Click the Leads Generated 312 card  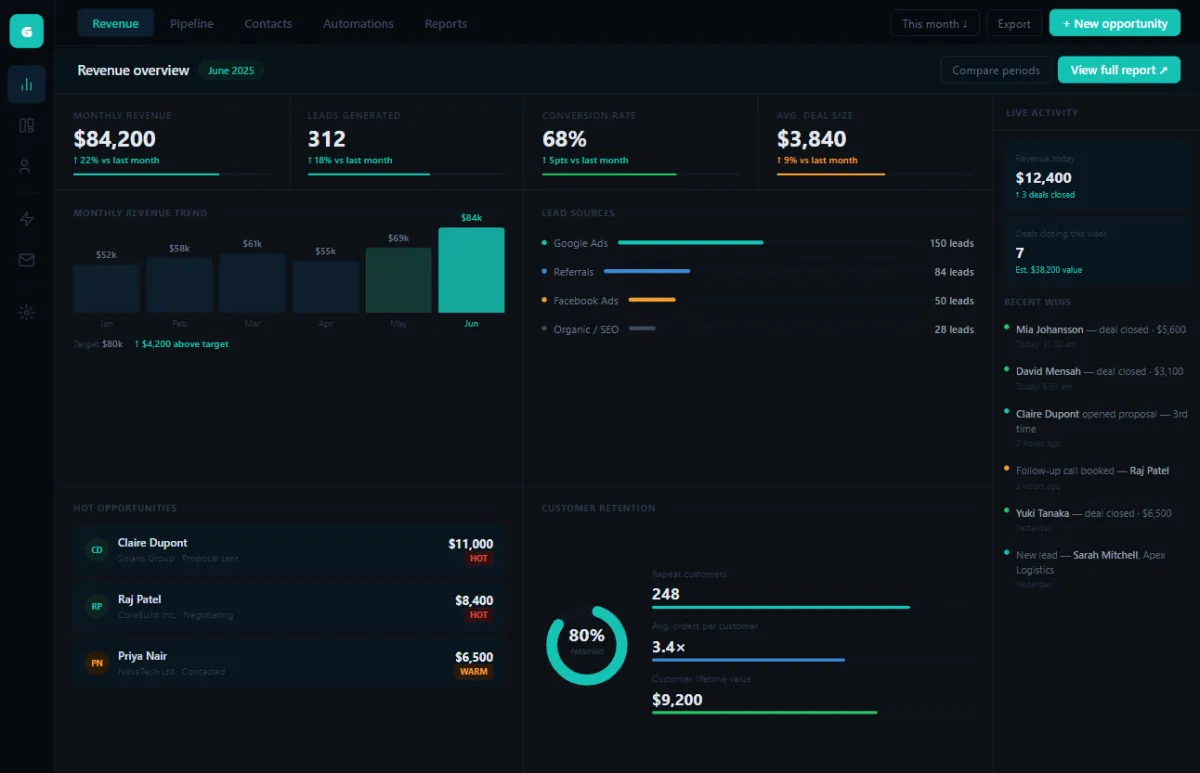pos(407,143)
